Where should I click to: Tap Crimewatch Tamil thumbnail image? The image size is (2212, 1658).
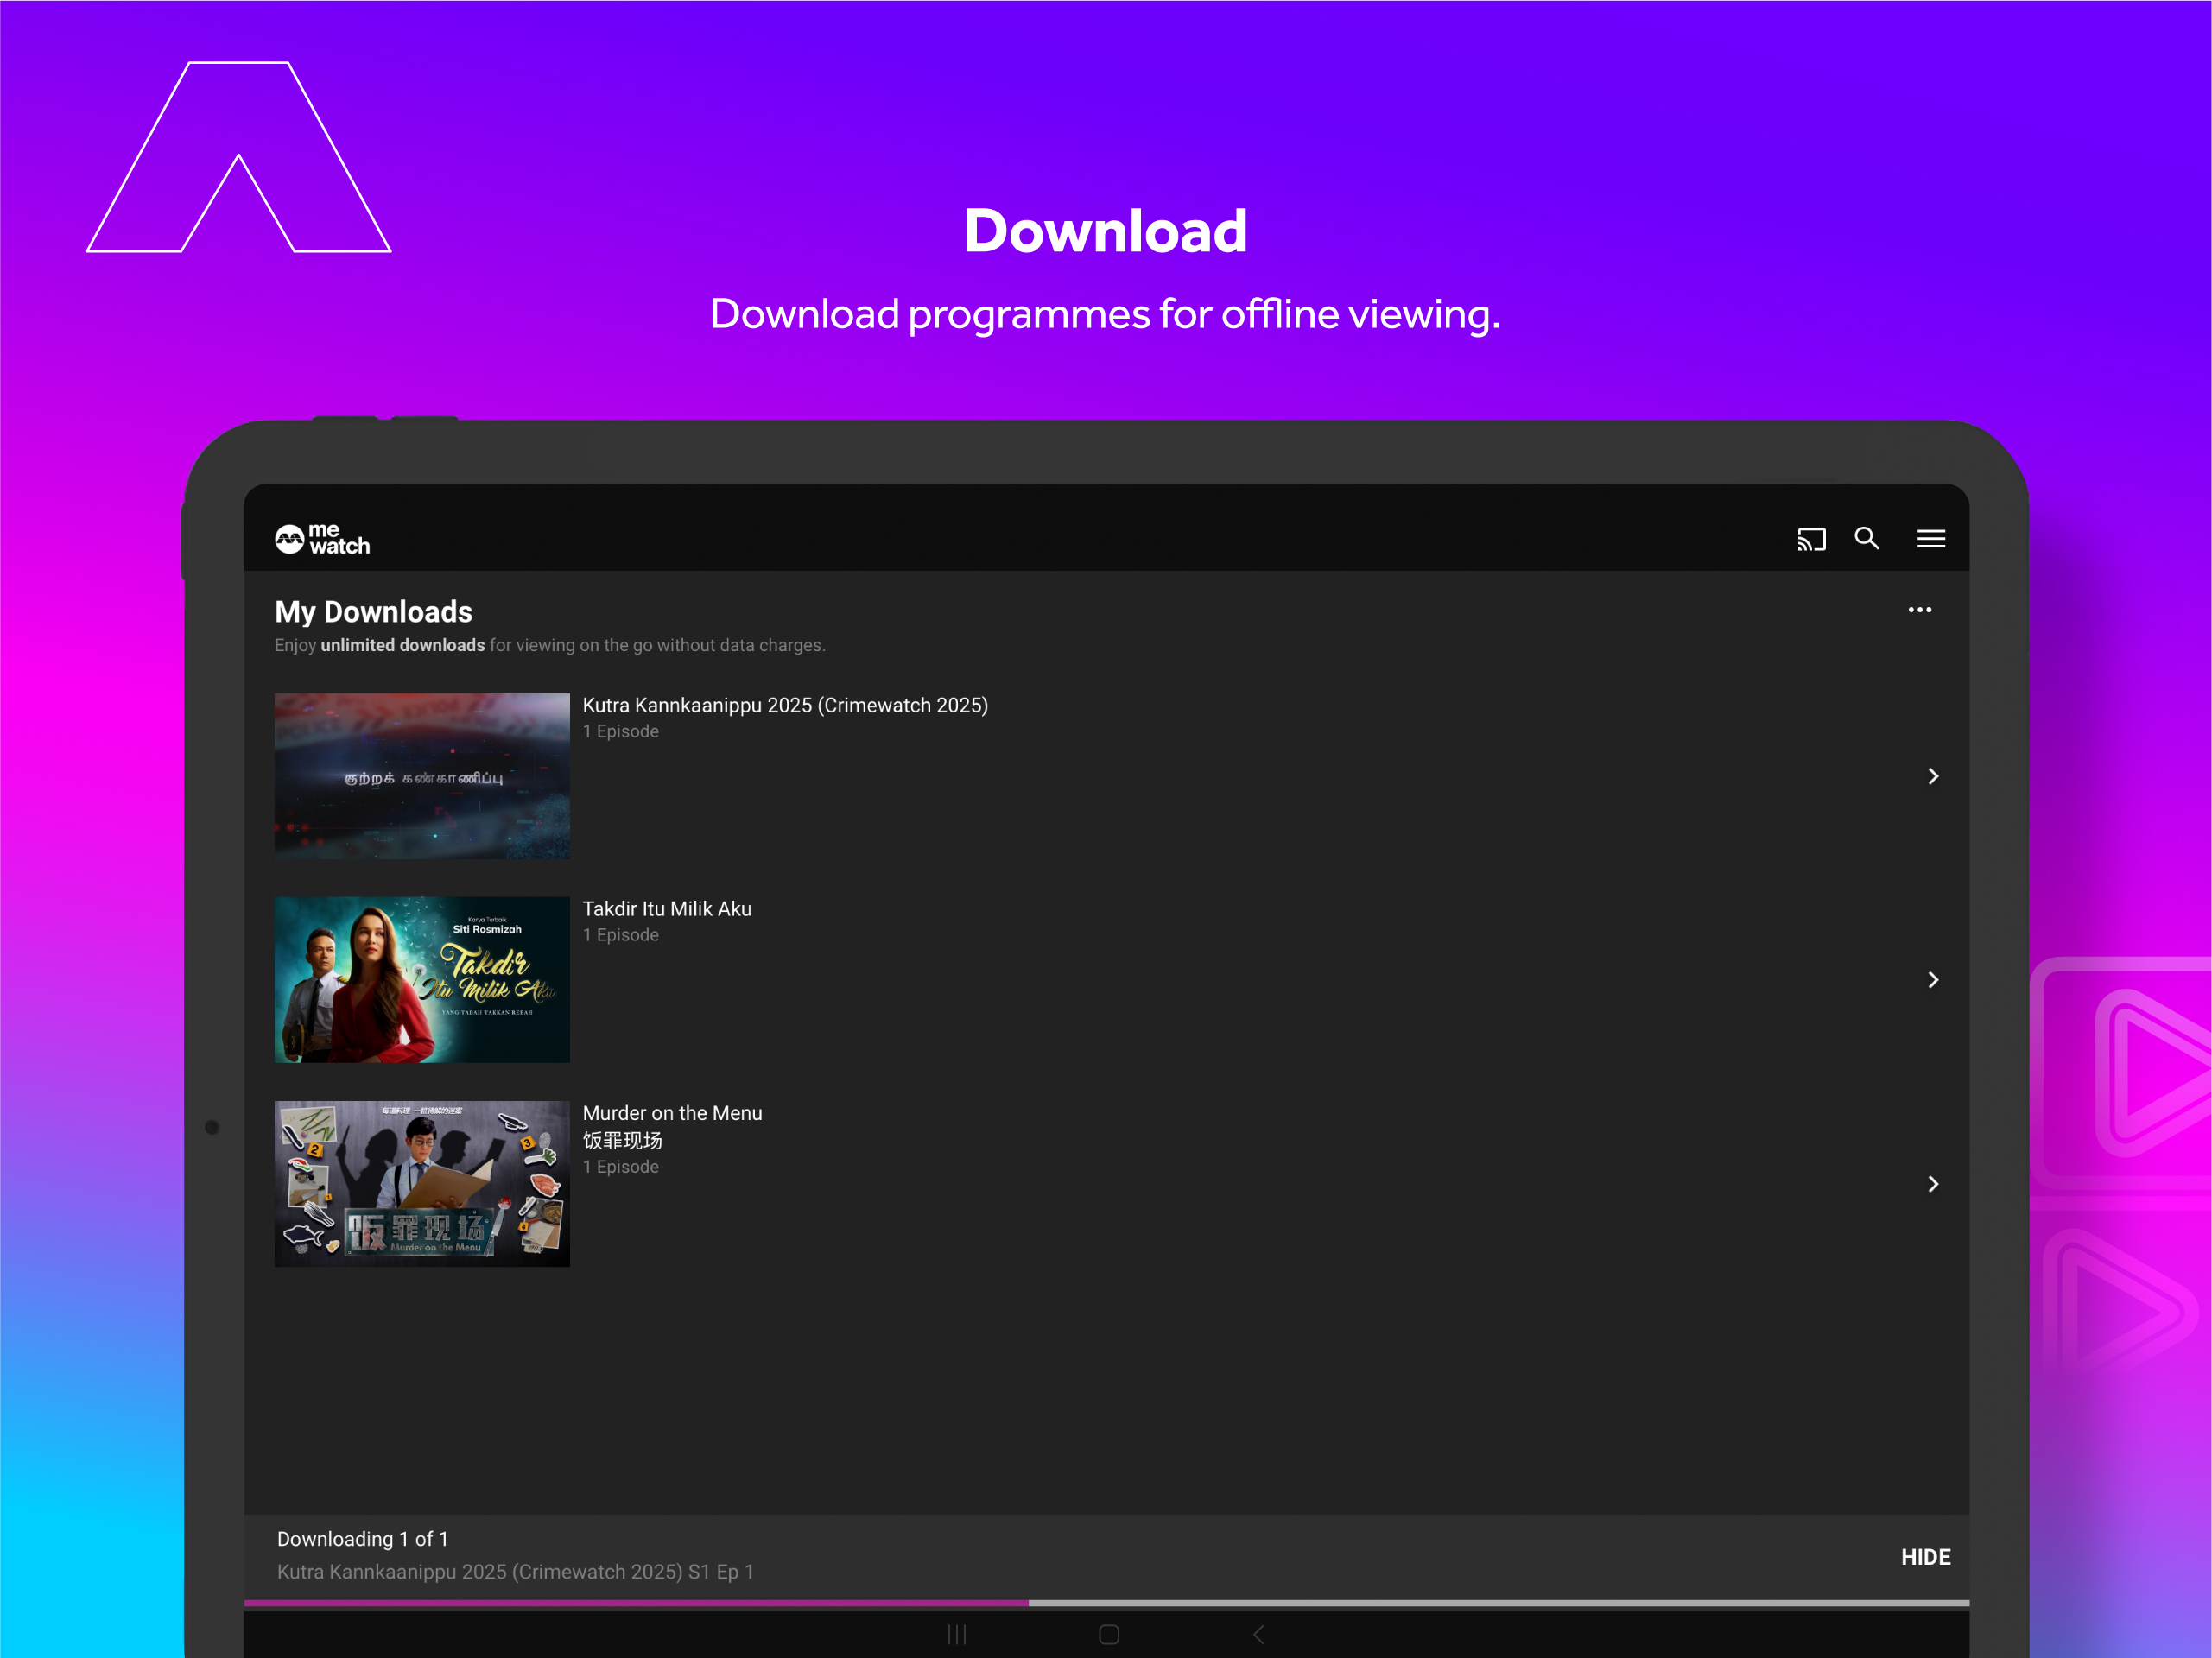coord(422,776)
